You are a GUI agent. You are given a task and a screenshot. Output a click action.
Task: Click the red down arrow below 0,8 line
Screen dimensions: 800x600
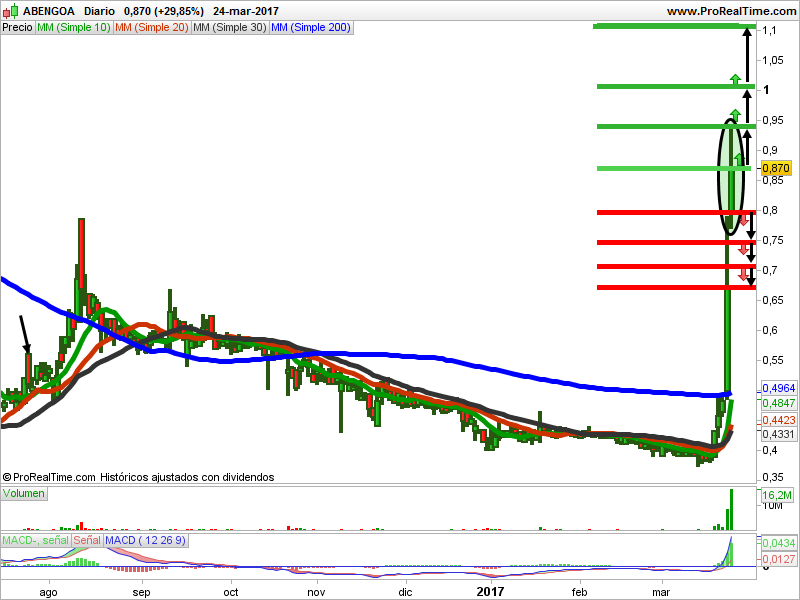(x=744, y=220)
